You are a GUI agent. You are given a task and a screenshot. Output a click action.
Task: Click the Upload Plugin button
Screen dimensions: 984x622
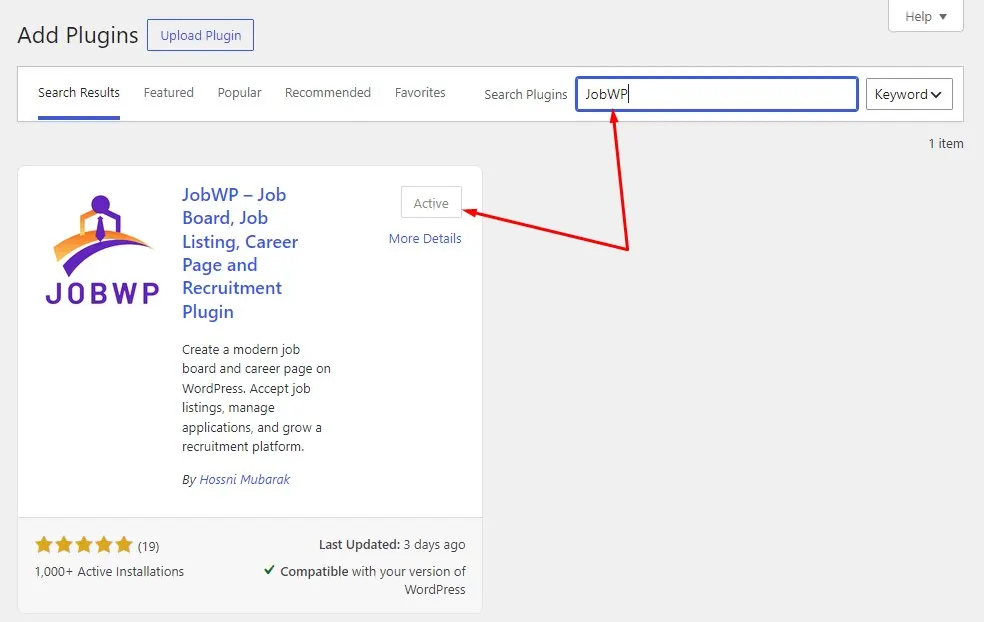(200, 35)
